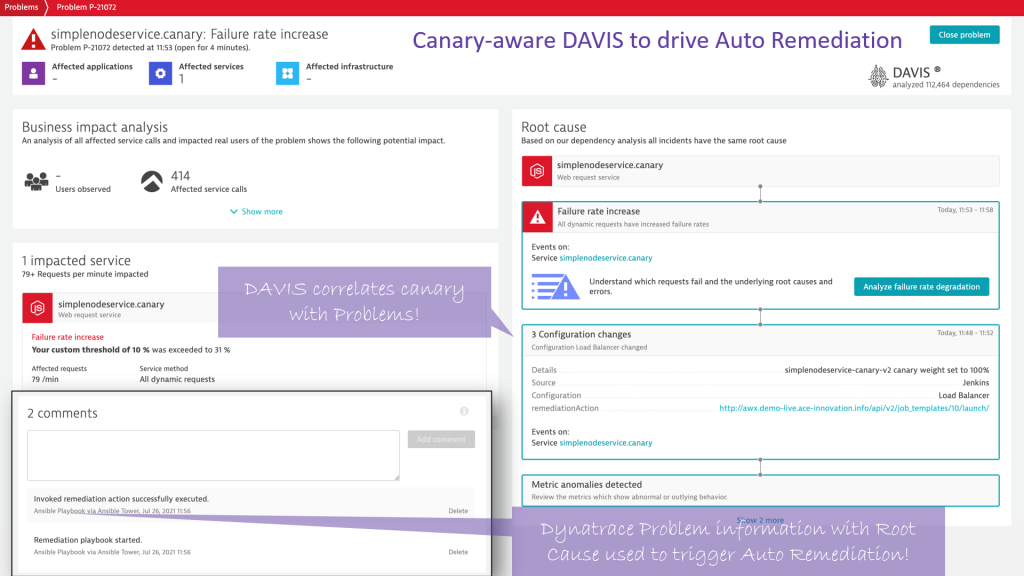Click 'All dynamic requests' service method value

(x=177, y=379)
